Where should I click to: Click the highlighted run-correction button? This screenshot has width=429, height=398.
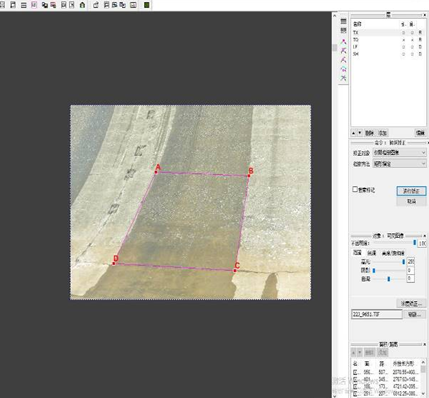(411, 191)
